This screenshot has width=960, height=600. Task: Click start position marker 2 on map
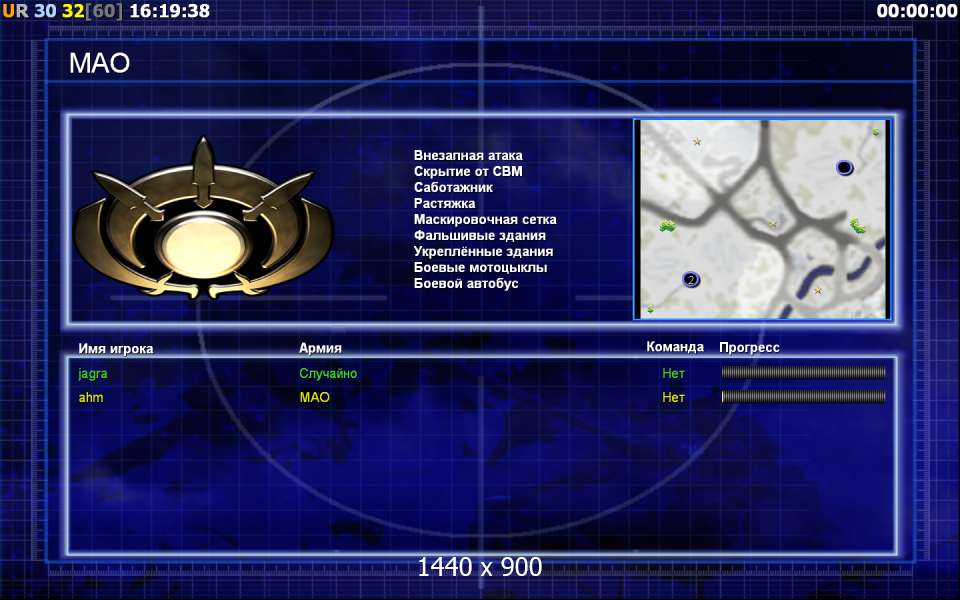[691, 280]
